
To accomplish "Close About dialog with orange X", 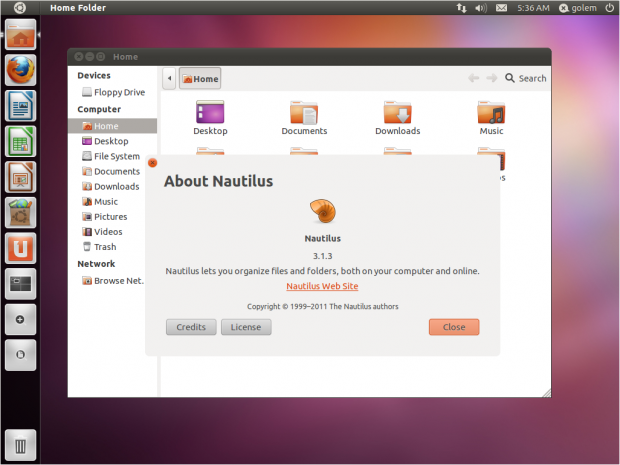I will tap(153, 163).
